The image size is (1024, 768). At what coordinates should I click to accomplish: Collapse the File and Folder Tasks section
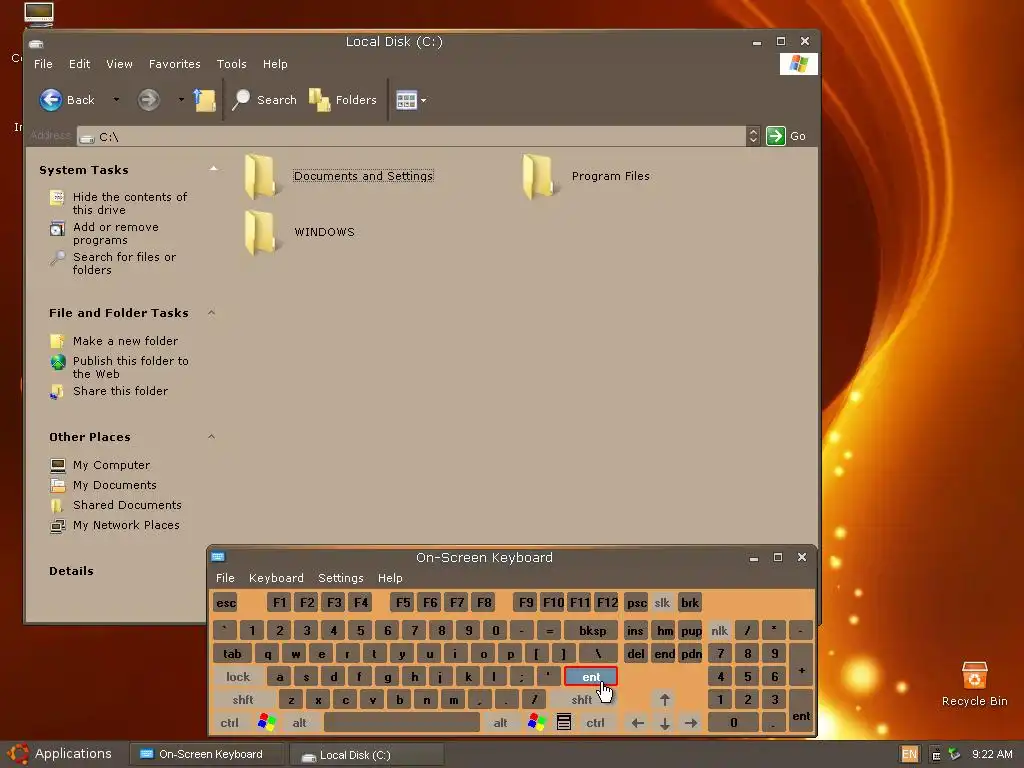point(211,313)
